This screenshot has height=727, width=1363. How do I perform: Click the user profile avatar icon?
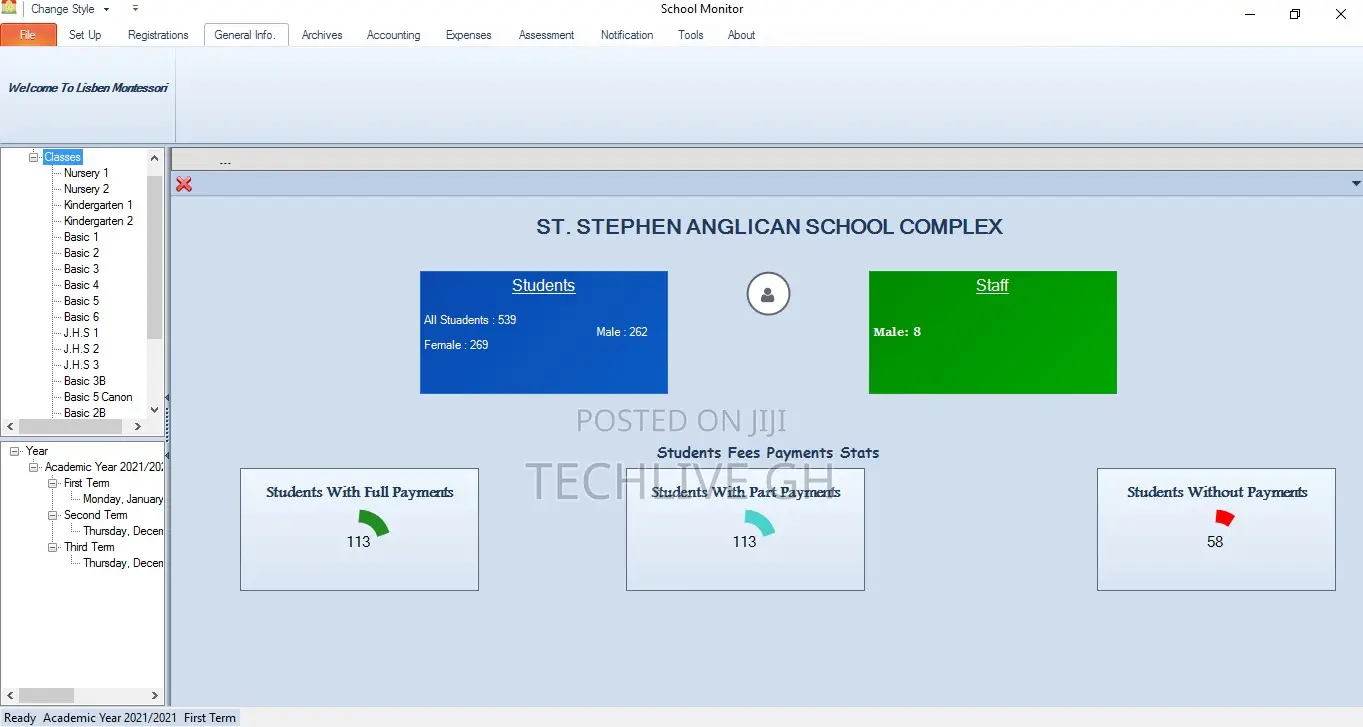(768, 294)
